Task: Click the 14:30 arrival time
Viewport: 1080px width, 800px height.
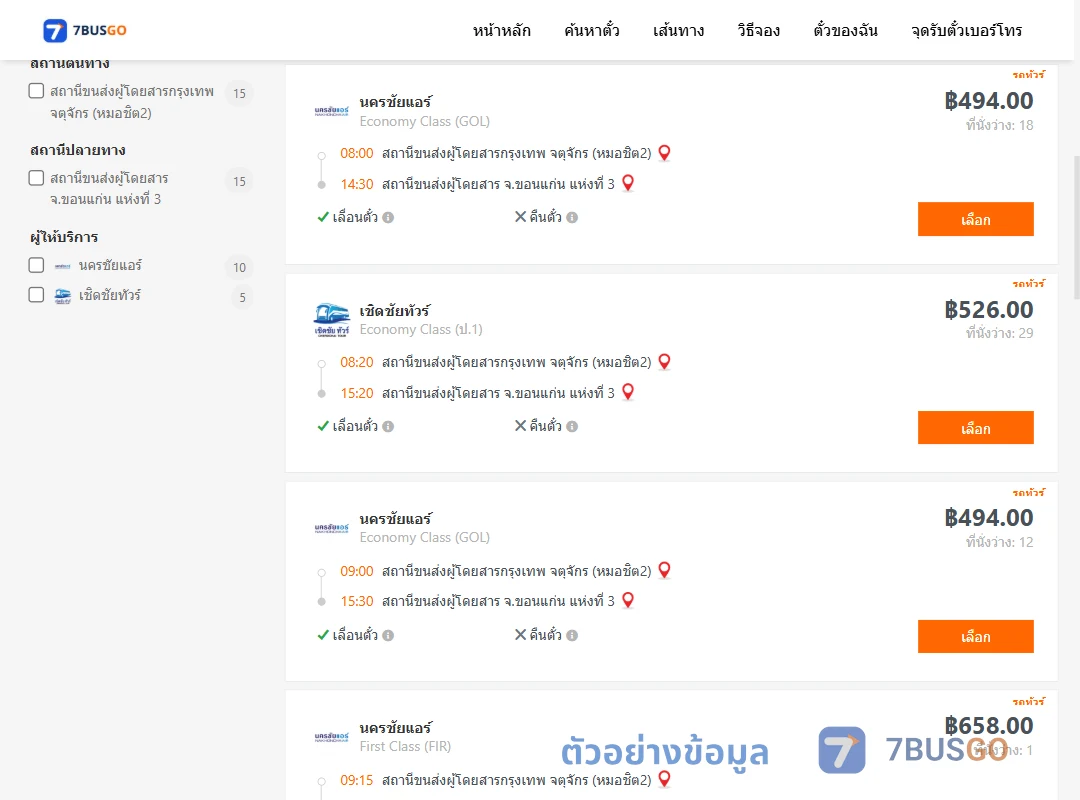Action: [x=357, y=184]
